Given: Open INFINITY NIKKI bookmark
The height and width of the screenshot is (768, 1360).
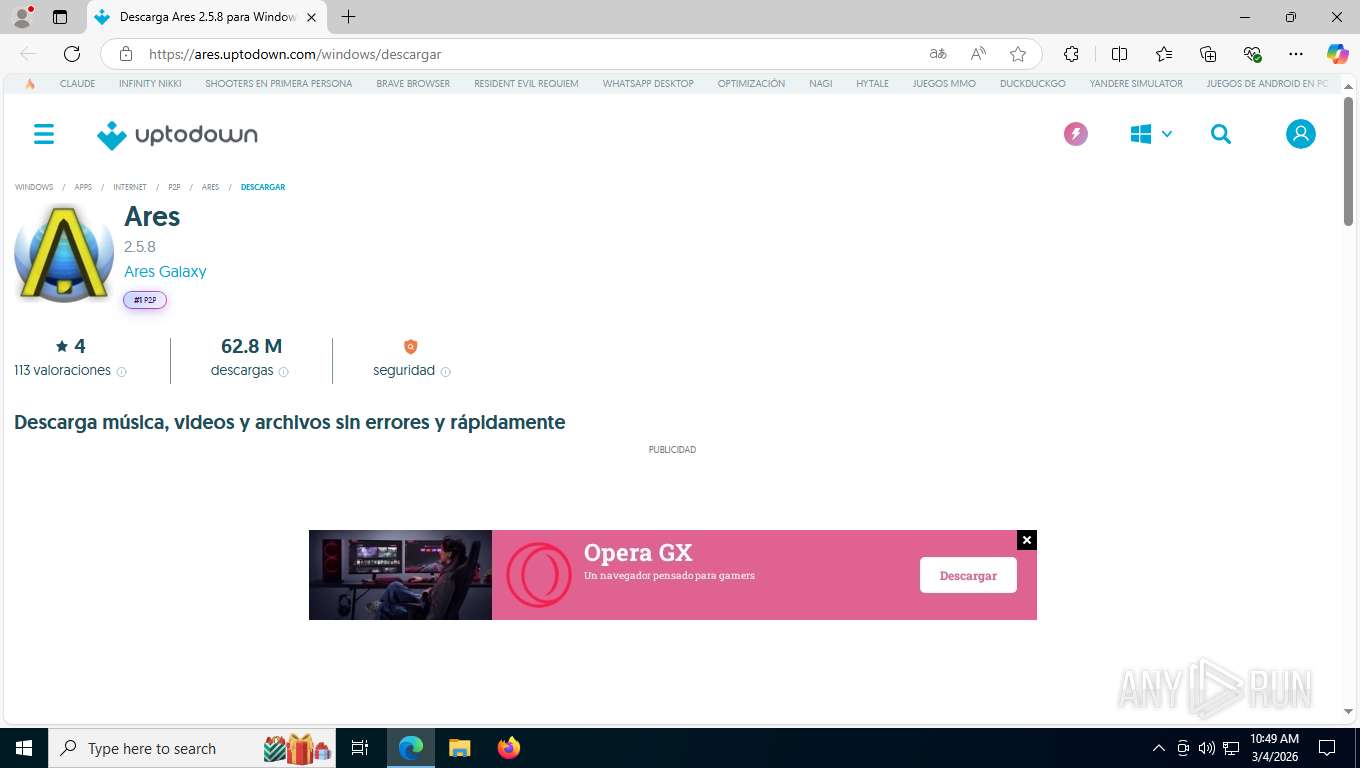Looking at the screenshot, I should (150, 84).
